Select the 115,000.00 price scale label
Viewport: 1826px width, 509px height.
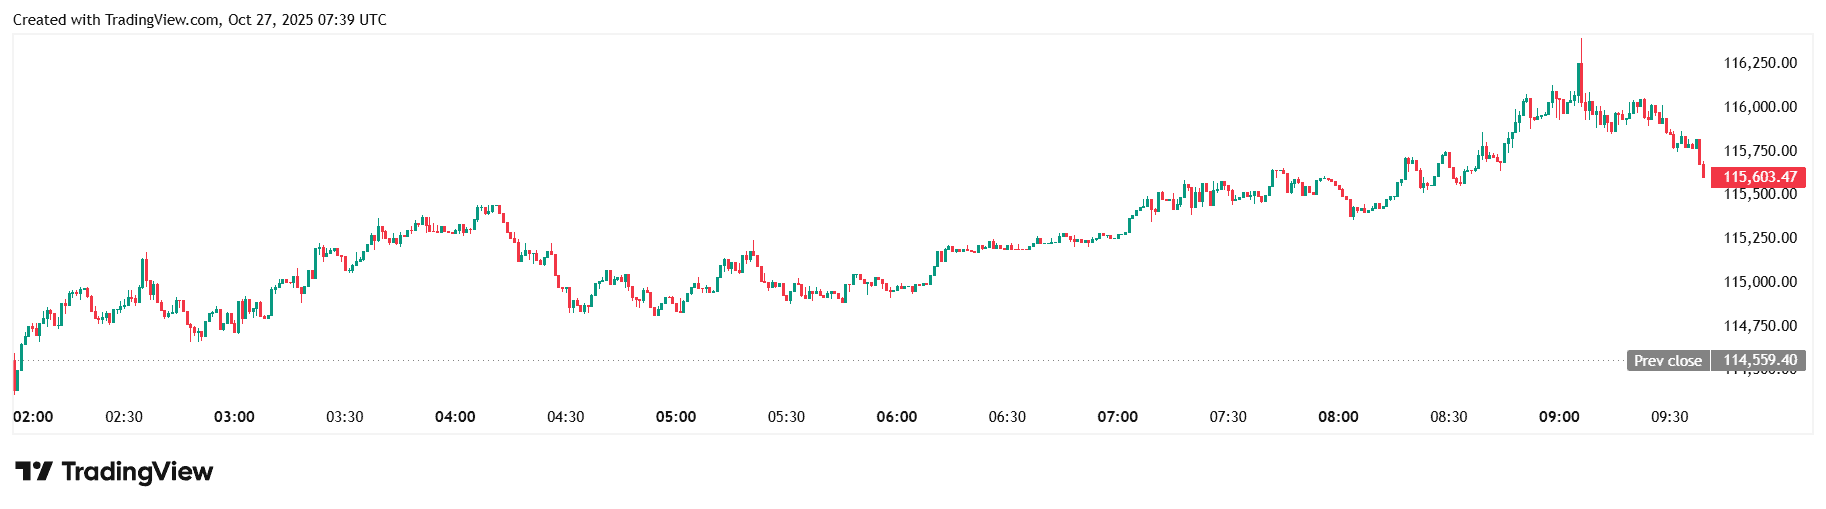coord(1759,282)
